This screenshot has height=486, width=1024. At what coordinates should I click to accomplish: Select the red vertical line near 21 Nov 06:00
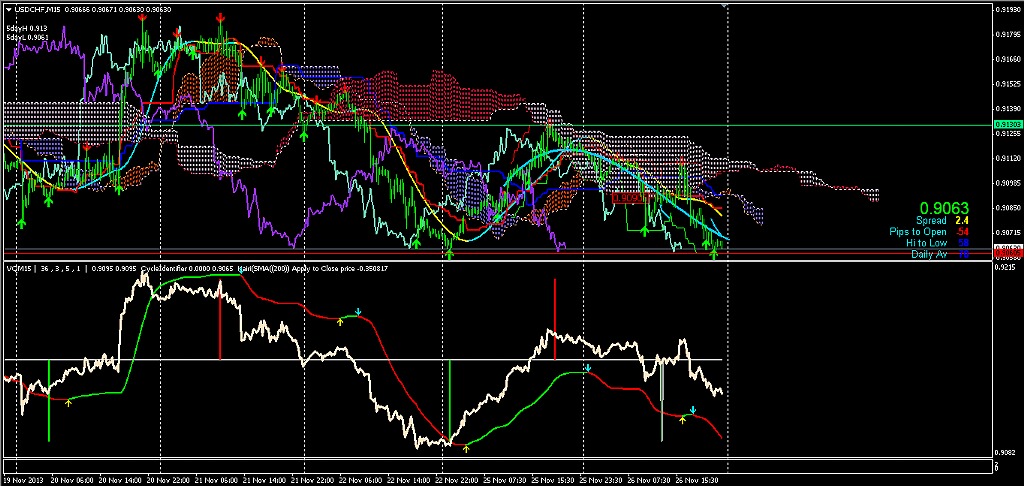pyautogui.click(x=220, y=320)
